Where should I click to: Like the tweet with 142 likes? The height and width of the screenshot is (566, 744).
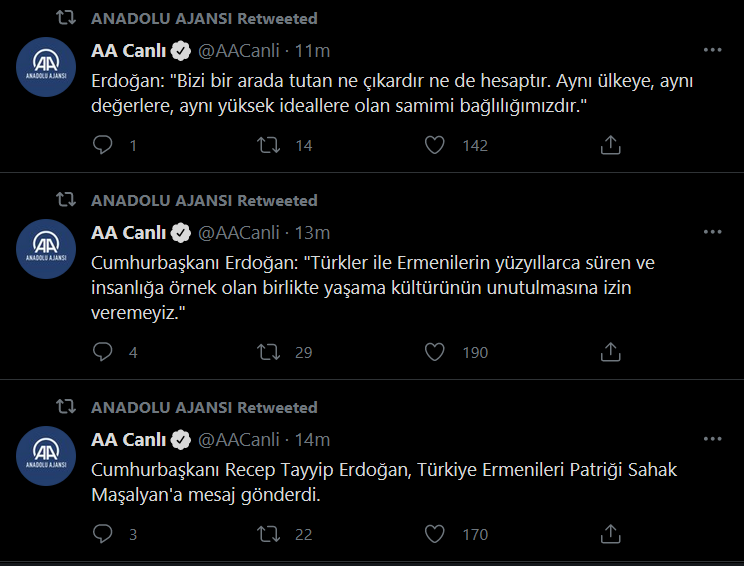click(434, 145)
